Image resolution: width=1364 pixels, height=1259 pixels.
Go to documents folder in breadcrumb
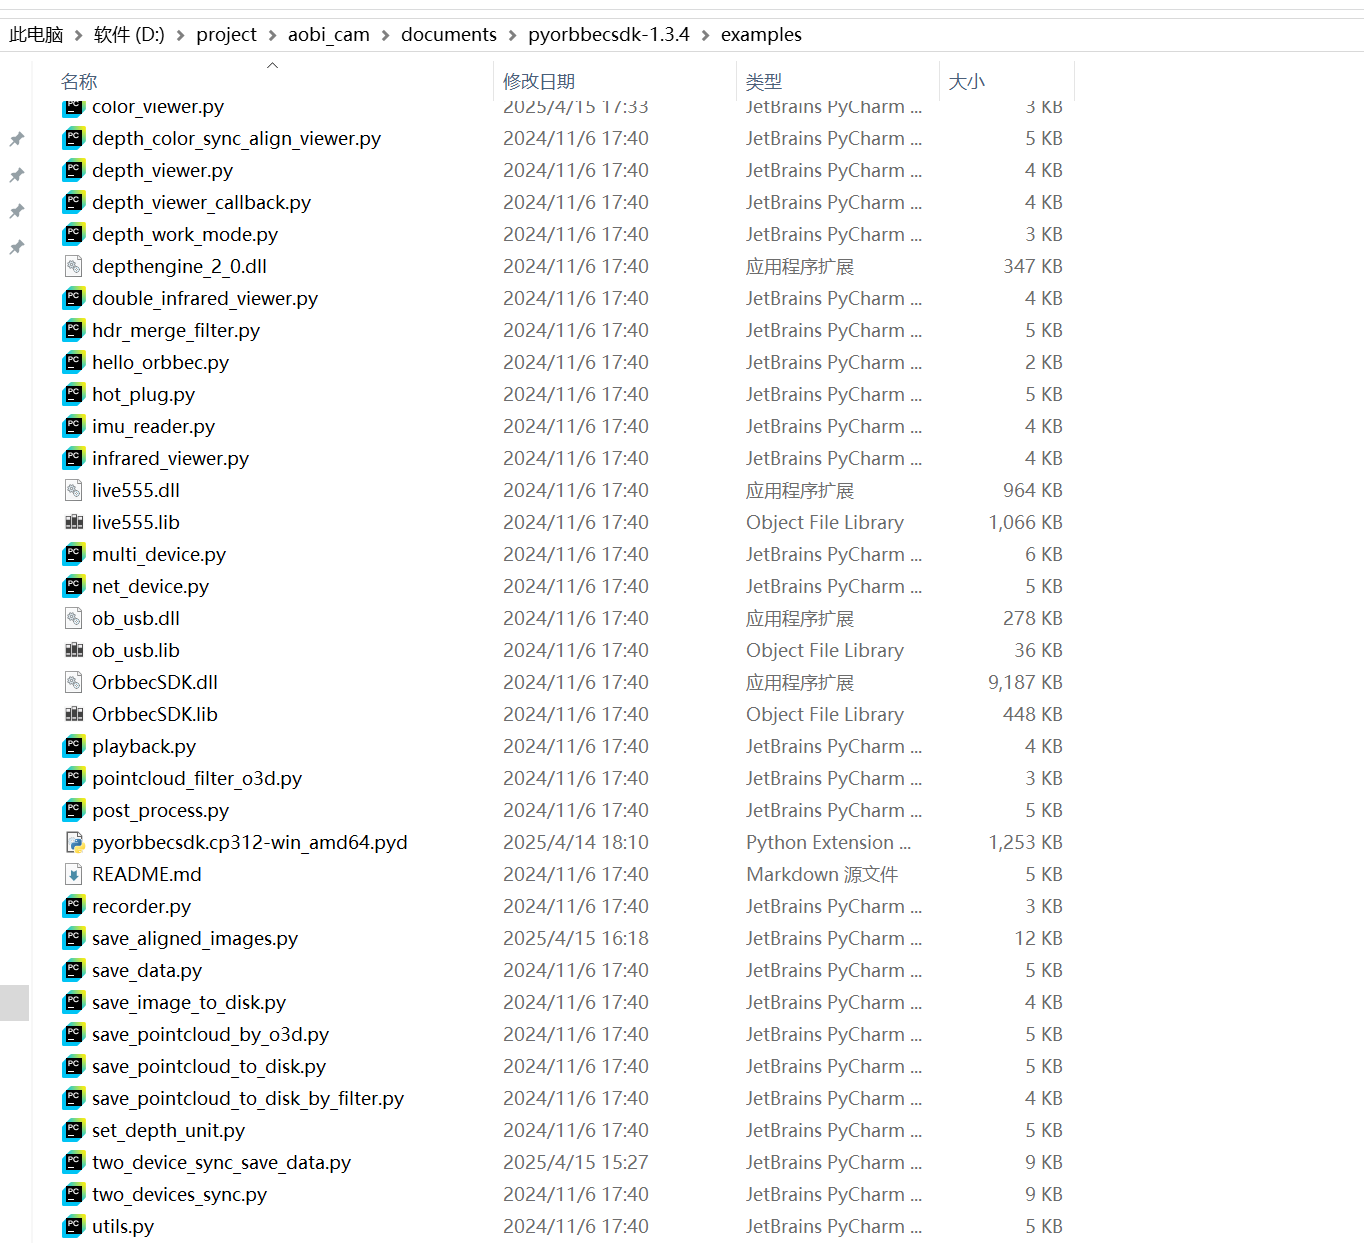pos(449,34)
